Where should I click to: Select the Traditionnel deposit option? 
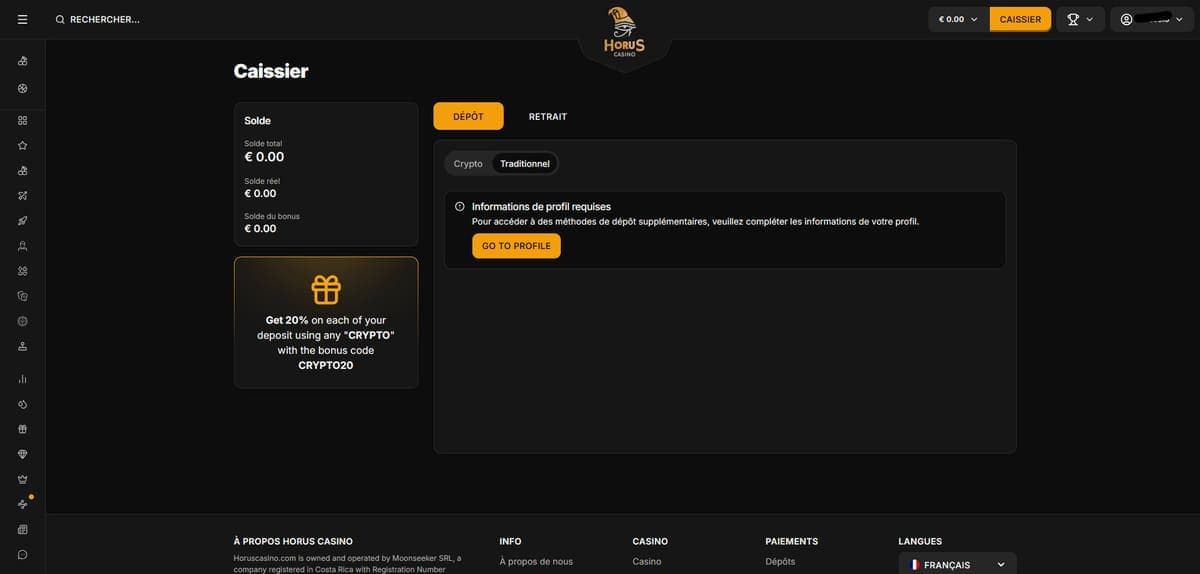pyautogui.click(x=525, y=163)
